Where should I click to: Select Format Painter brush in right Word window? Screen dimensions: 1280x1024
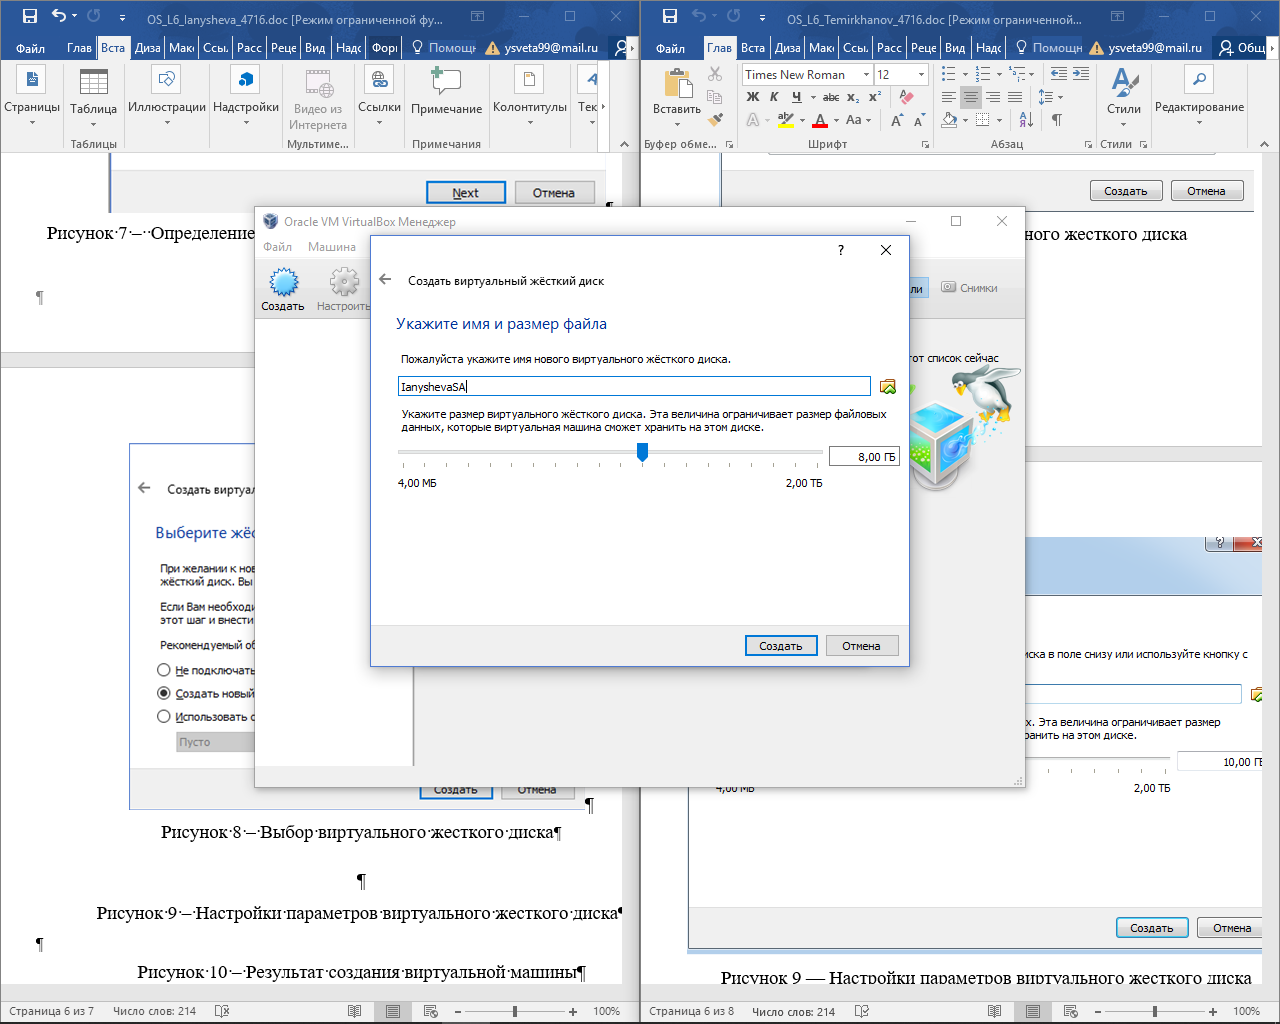[x=715, y=120]
